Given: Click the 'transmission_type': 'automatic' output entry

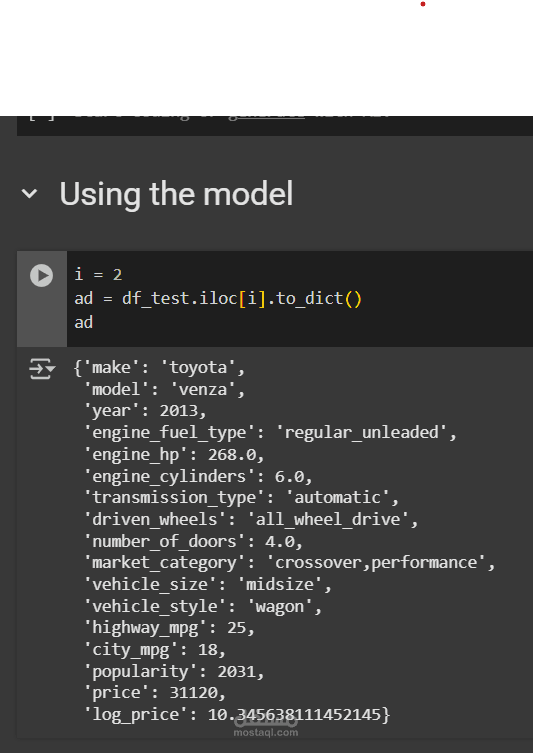Looking at the screenshot, I should [241, 498].
